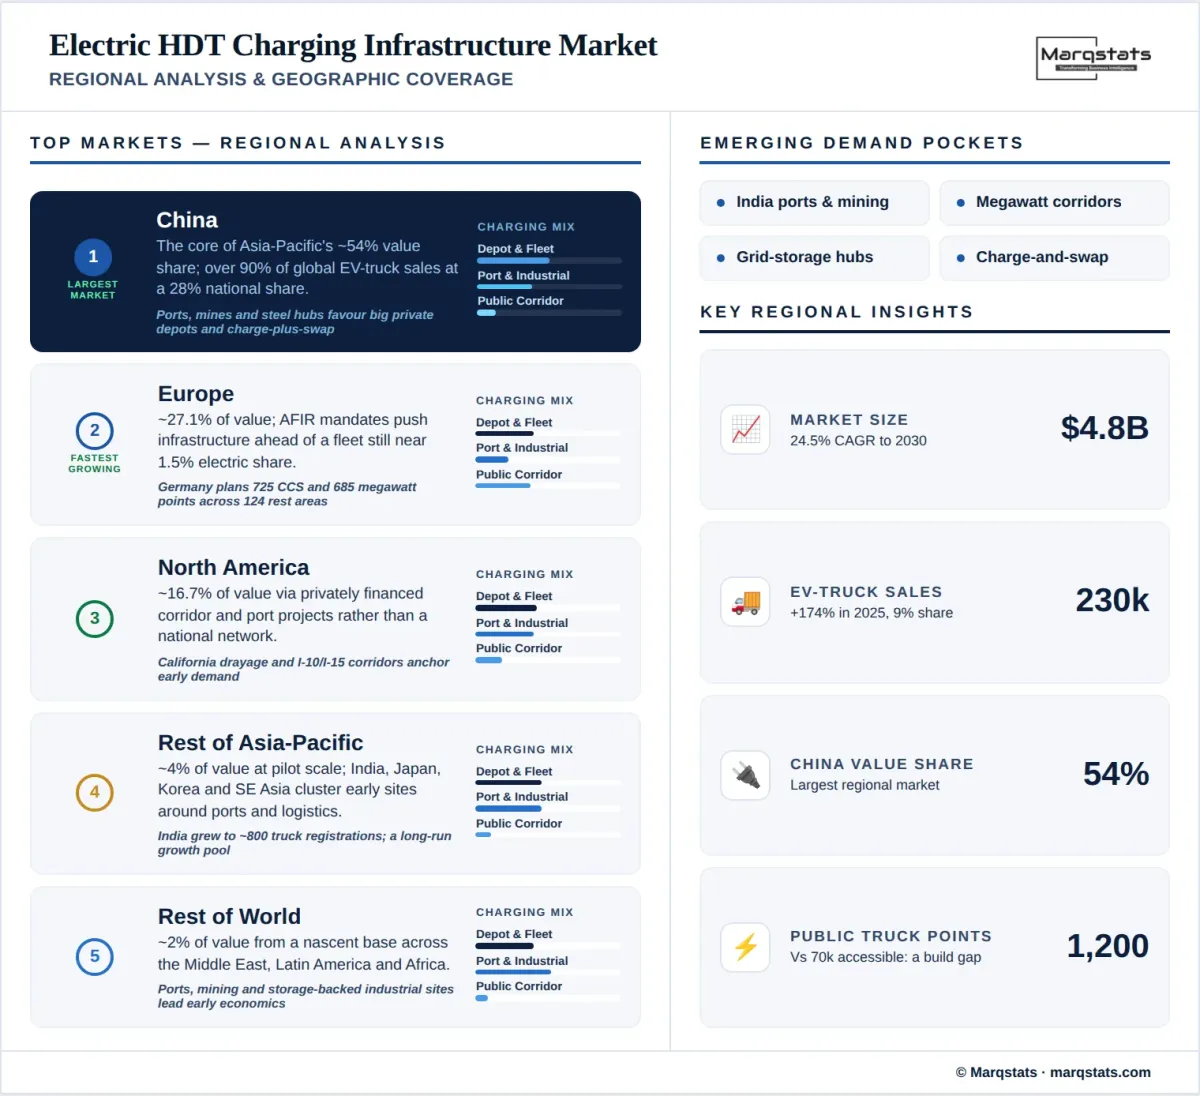Click the rank 1 badge for China
This screenshot has width=1200, height=1096.
tap(93, 257)
